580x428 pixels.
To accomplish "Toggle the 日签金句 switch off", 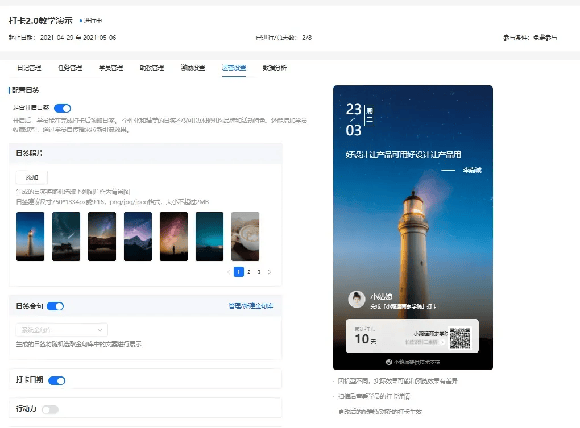I will [x=55, y=306].
